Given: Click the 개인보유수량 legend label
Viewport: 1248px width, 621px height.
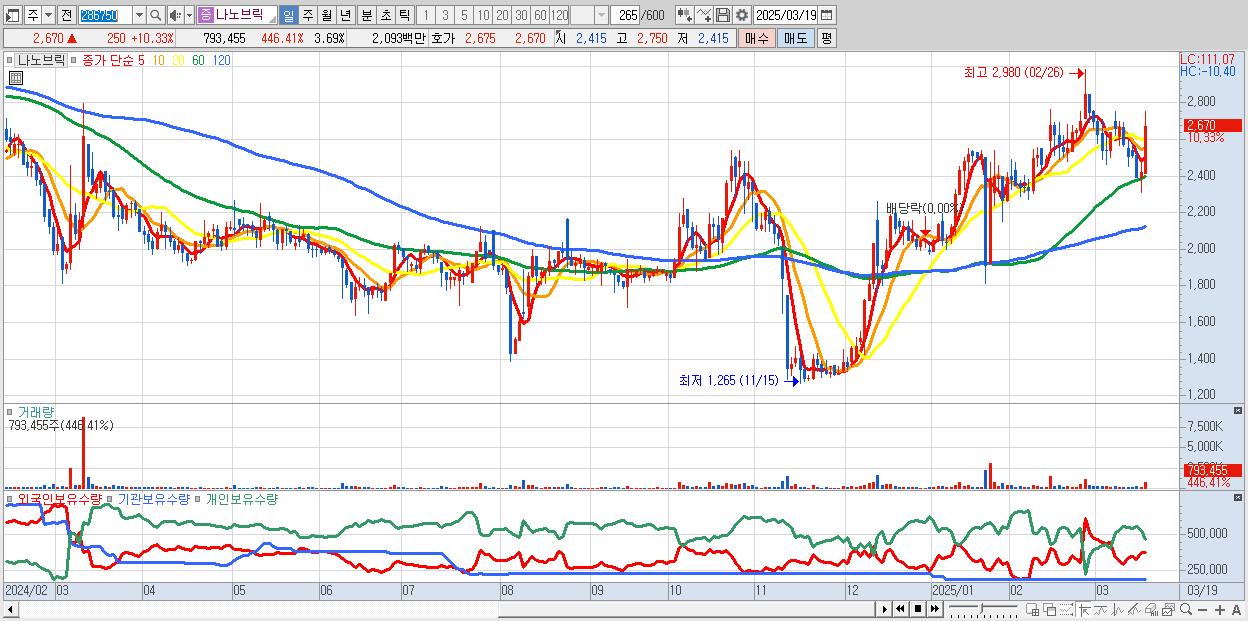Looking at the screenshot, I should (241, 498).
